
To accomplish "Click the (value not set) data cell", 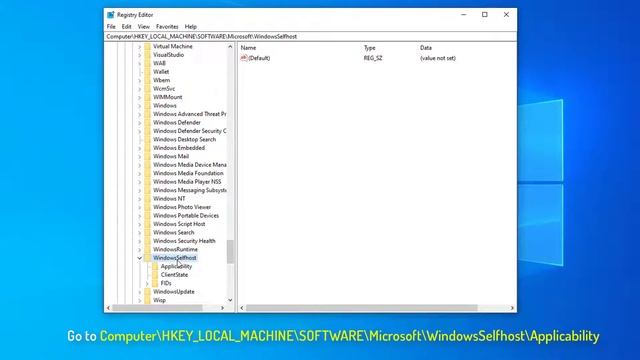I will click(x=438, y=58).
